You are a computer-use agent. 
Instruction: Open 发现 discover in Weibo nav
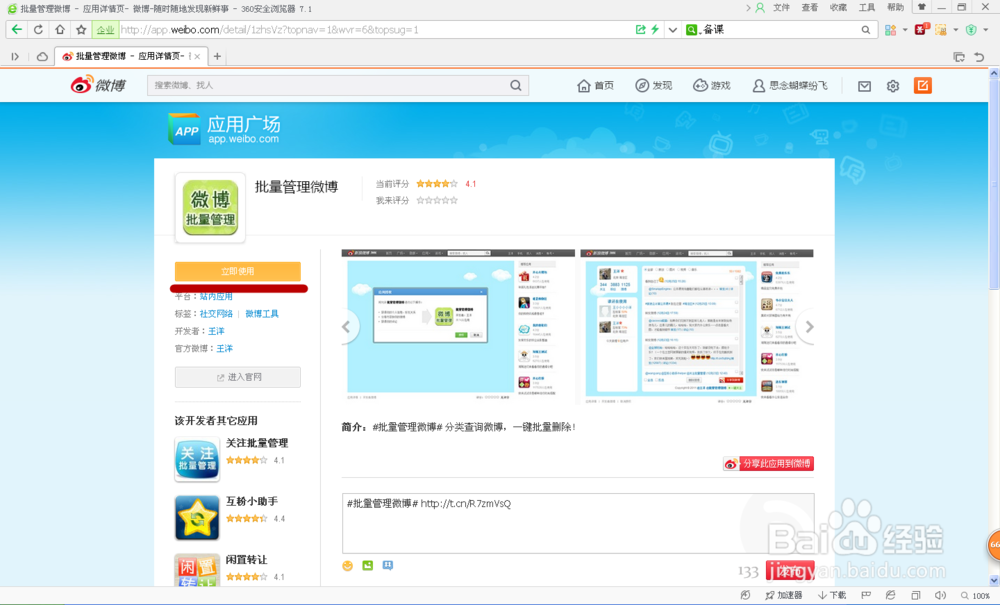tap(654, 85)
